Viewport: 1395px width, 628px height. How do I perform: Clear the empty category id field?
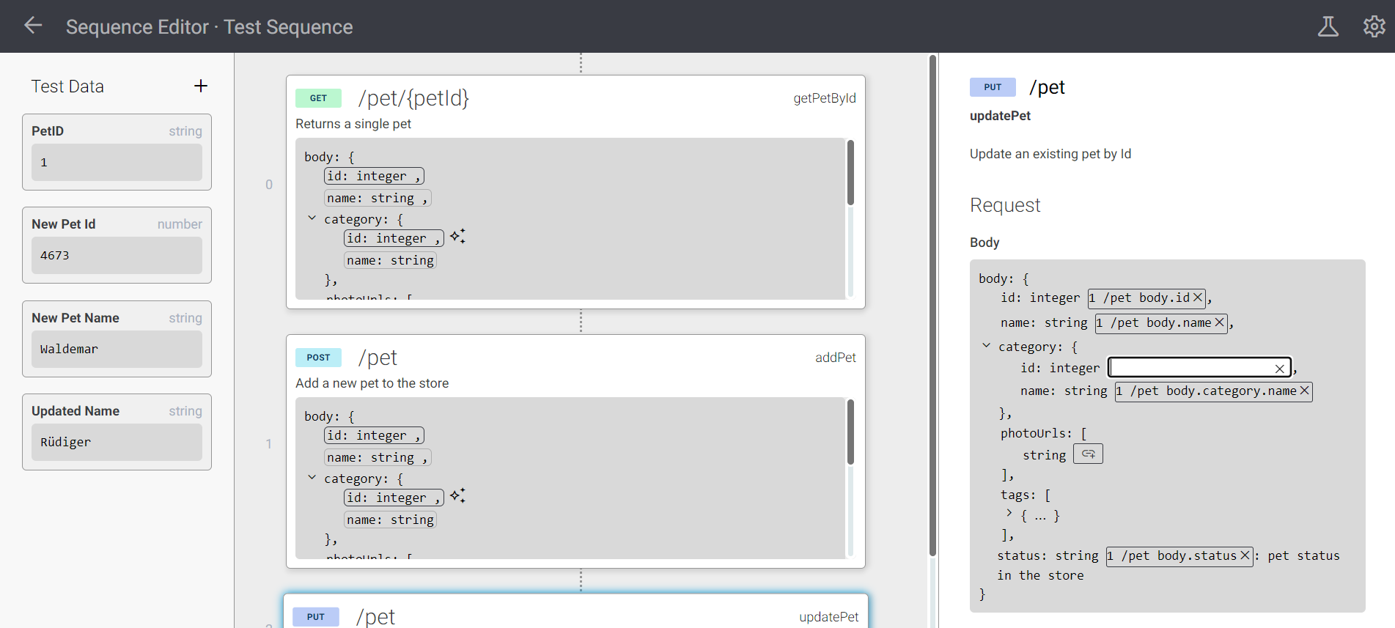click(1279, 369)
